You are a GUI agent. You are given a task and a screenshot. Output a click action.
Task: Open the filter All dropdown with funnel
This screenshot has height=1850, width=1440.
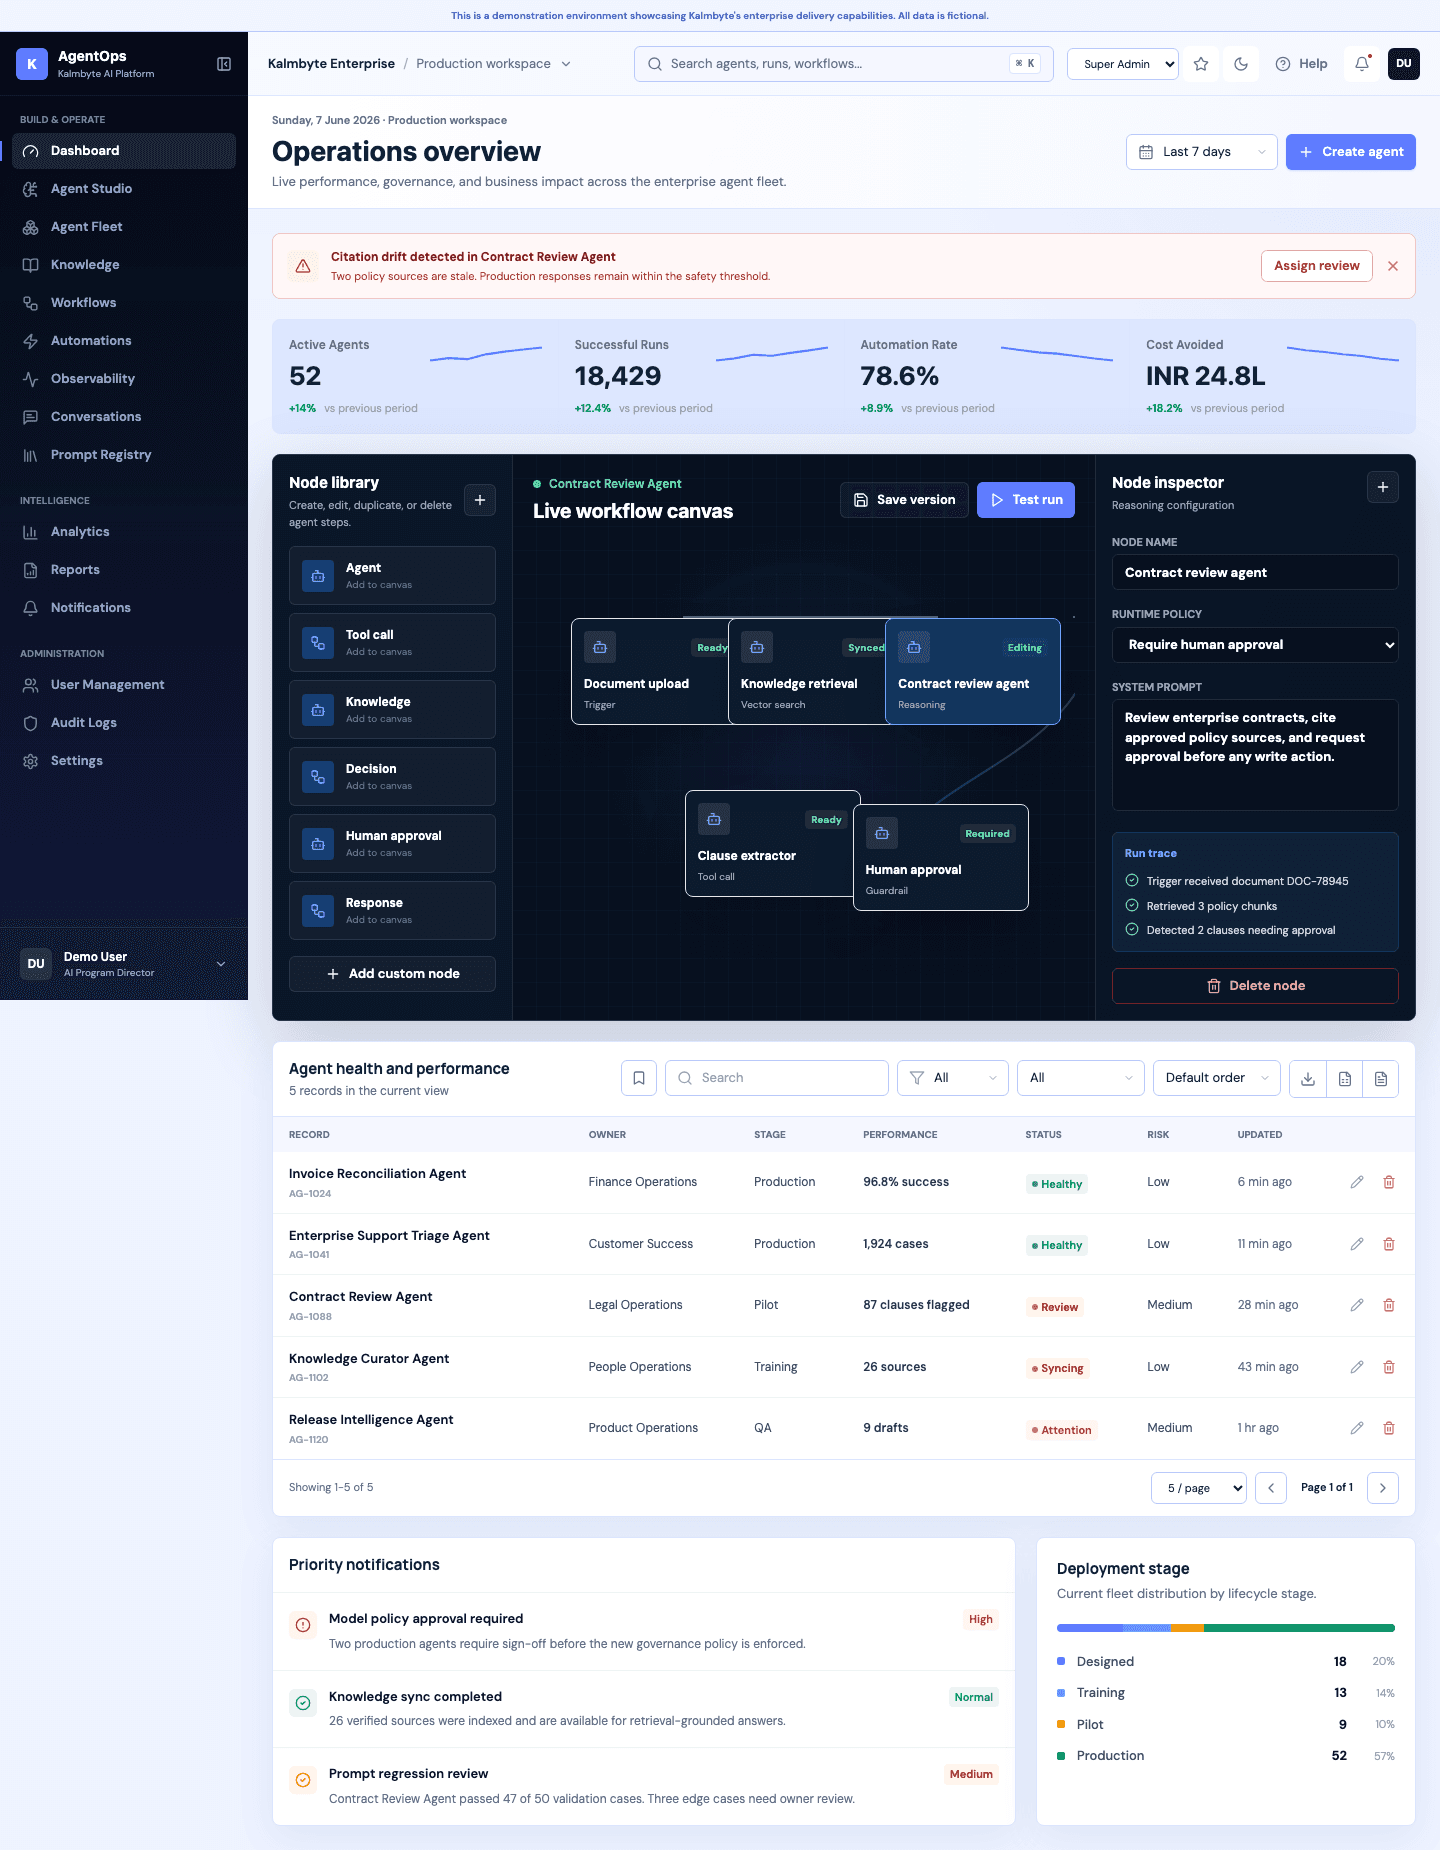pos(953,1078)
